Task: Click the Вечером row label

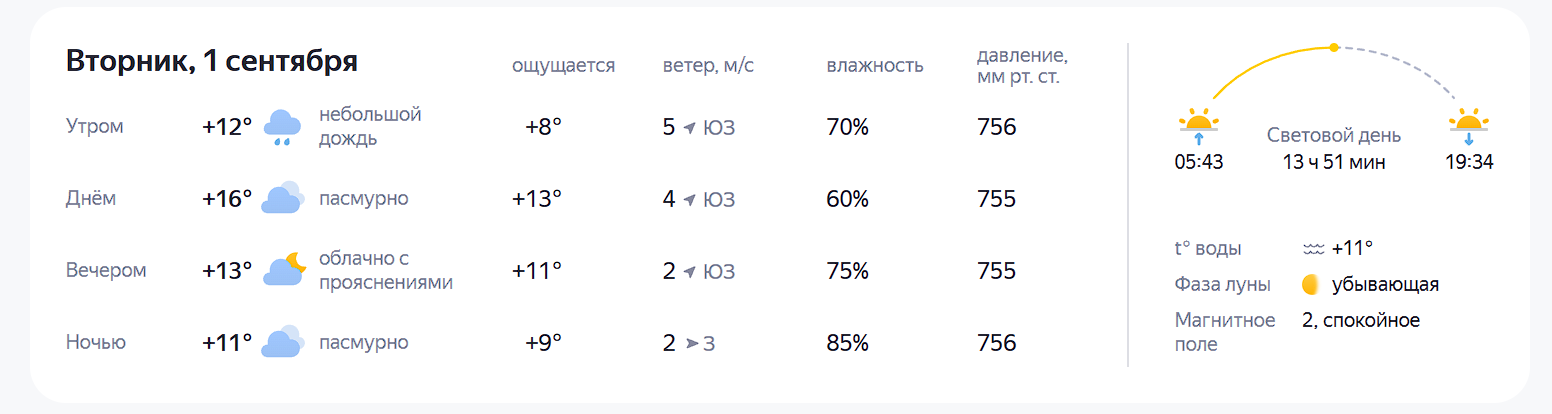Action: [106, 271]
